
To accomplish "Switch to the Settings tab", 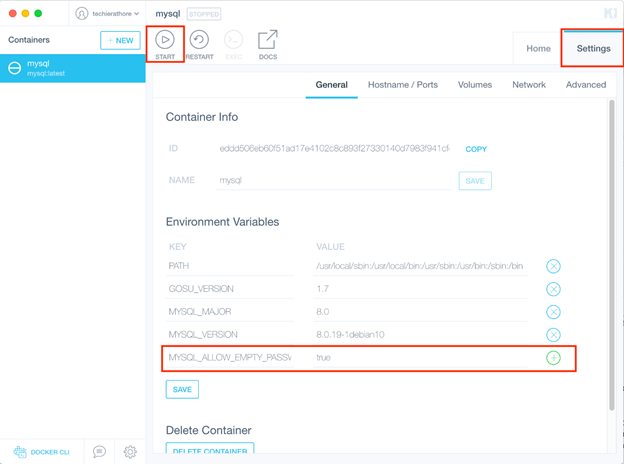I will tap(593, 49).
